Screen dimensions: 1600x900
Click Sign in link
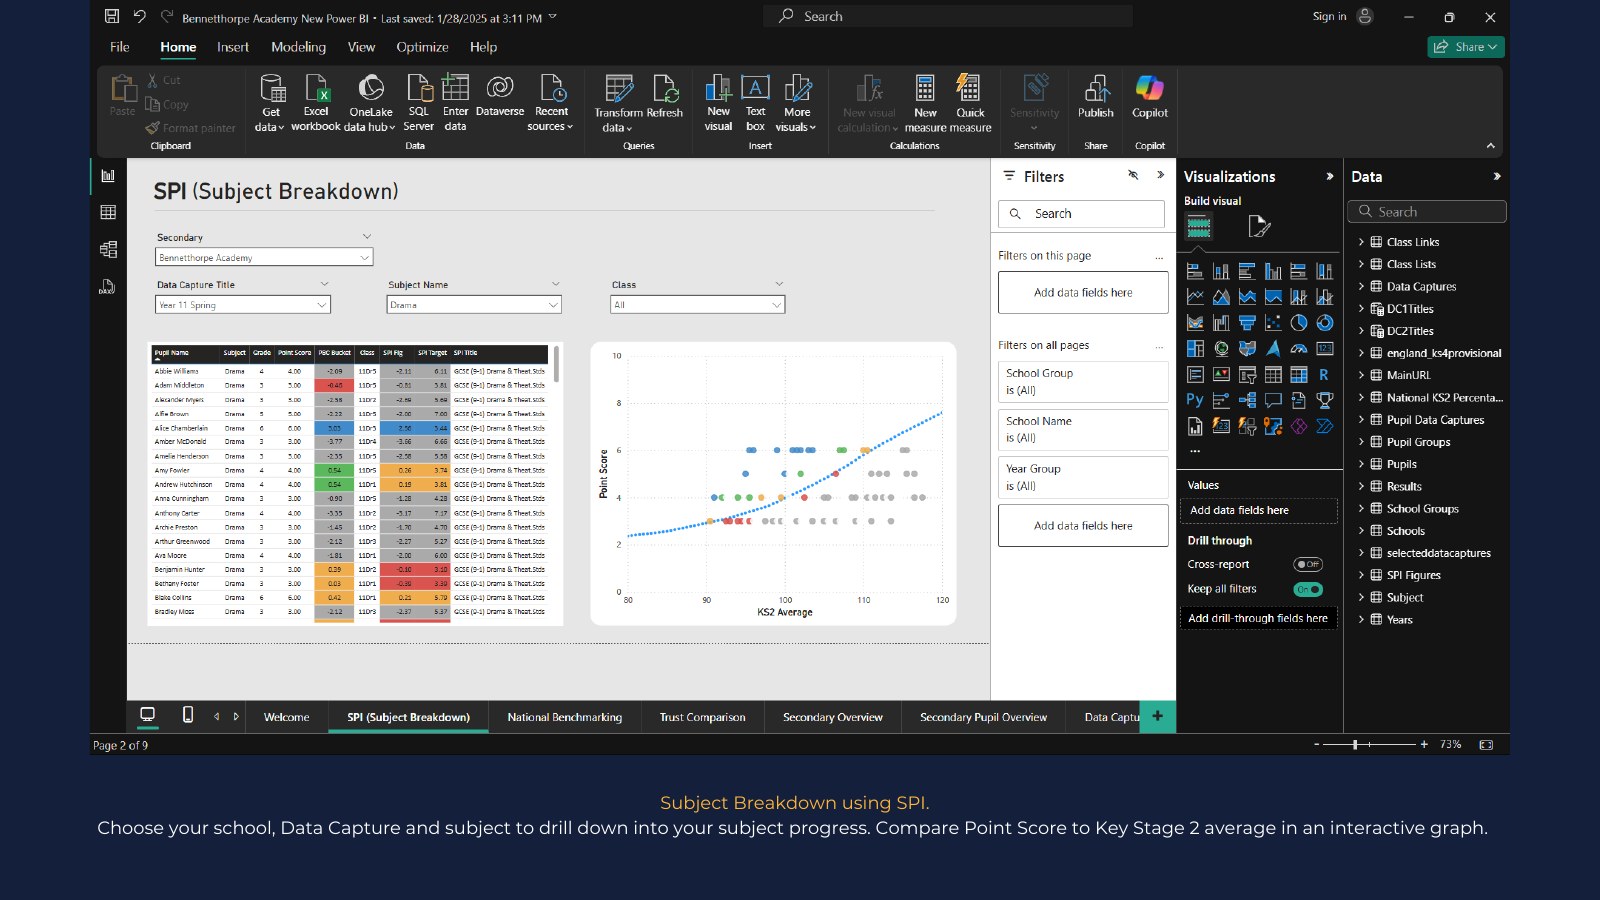1329,16
